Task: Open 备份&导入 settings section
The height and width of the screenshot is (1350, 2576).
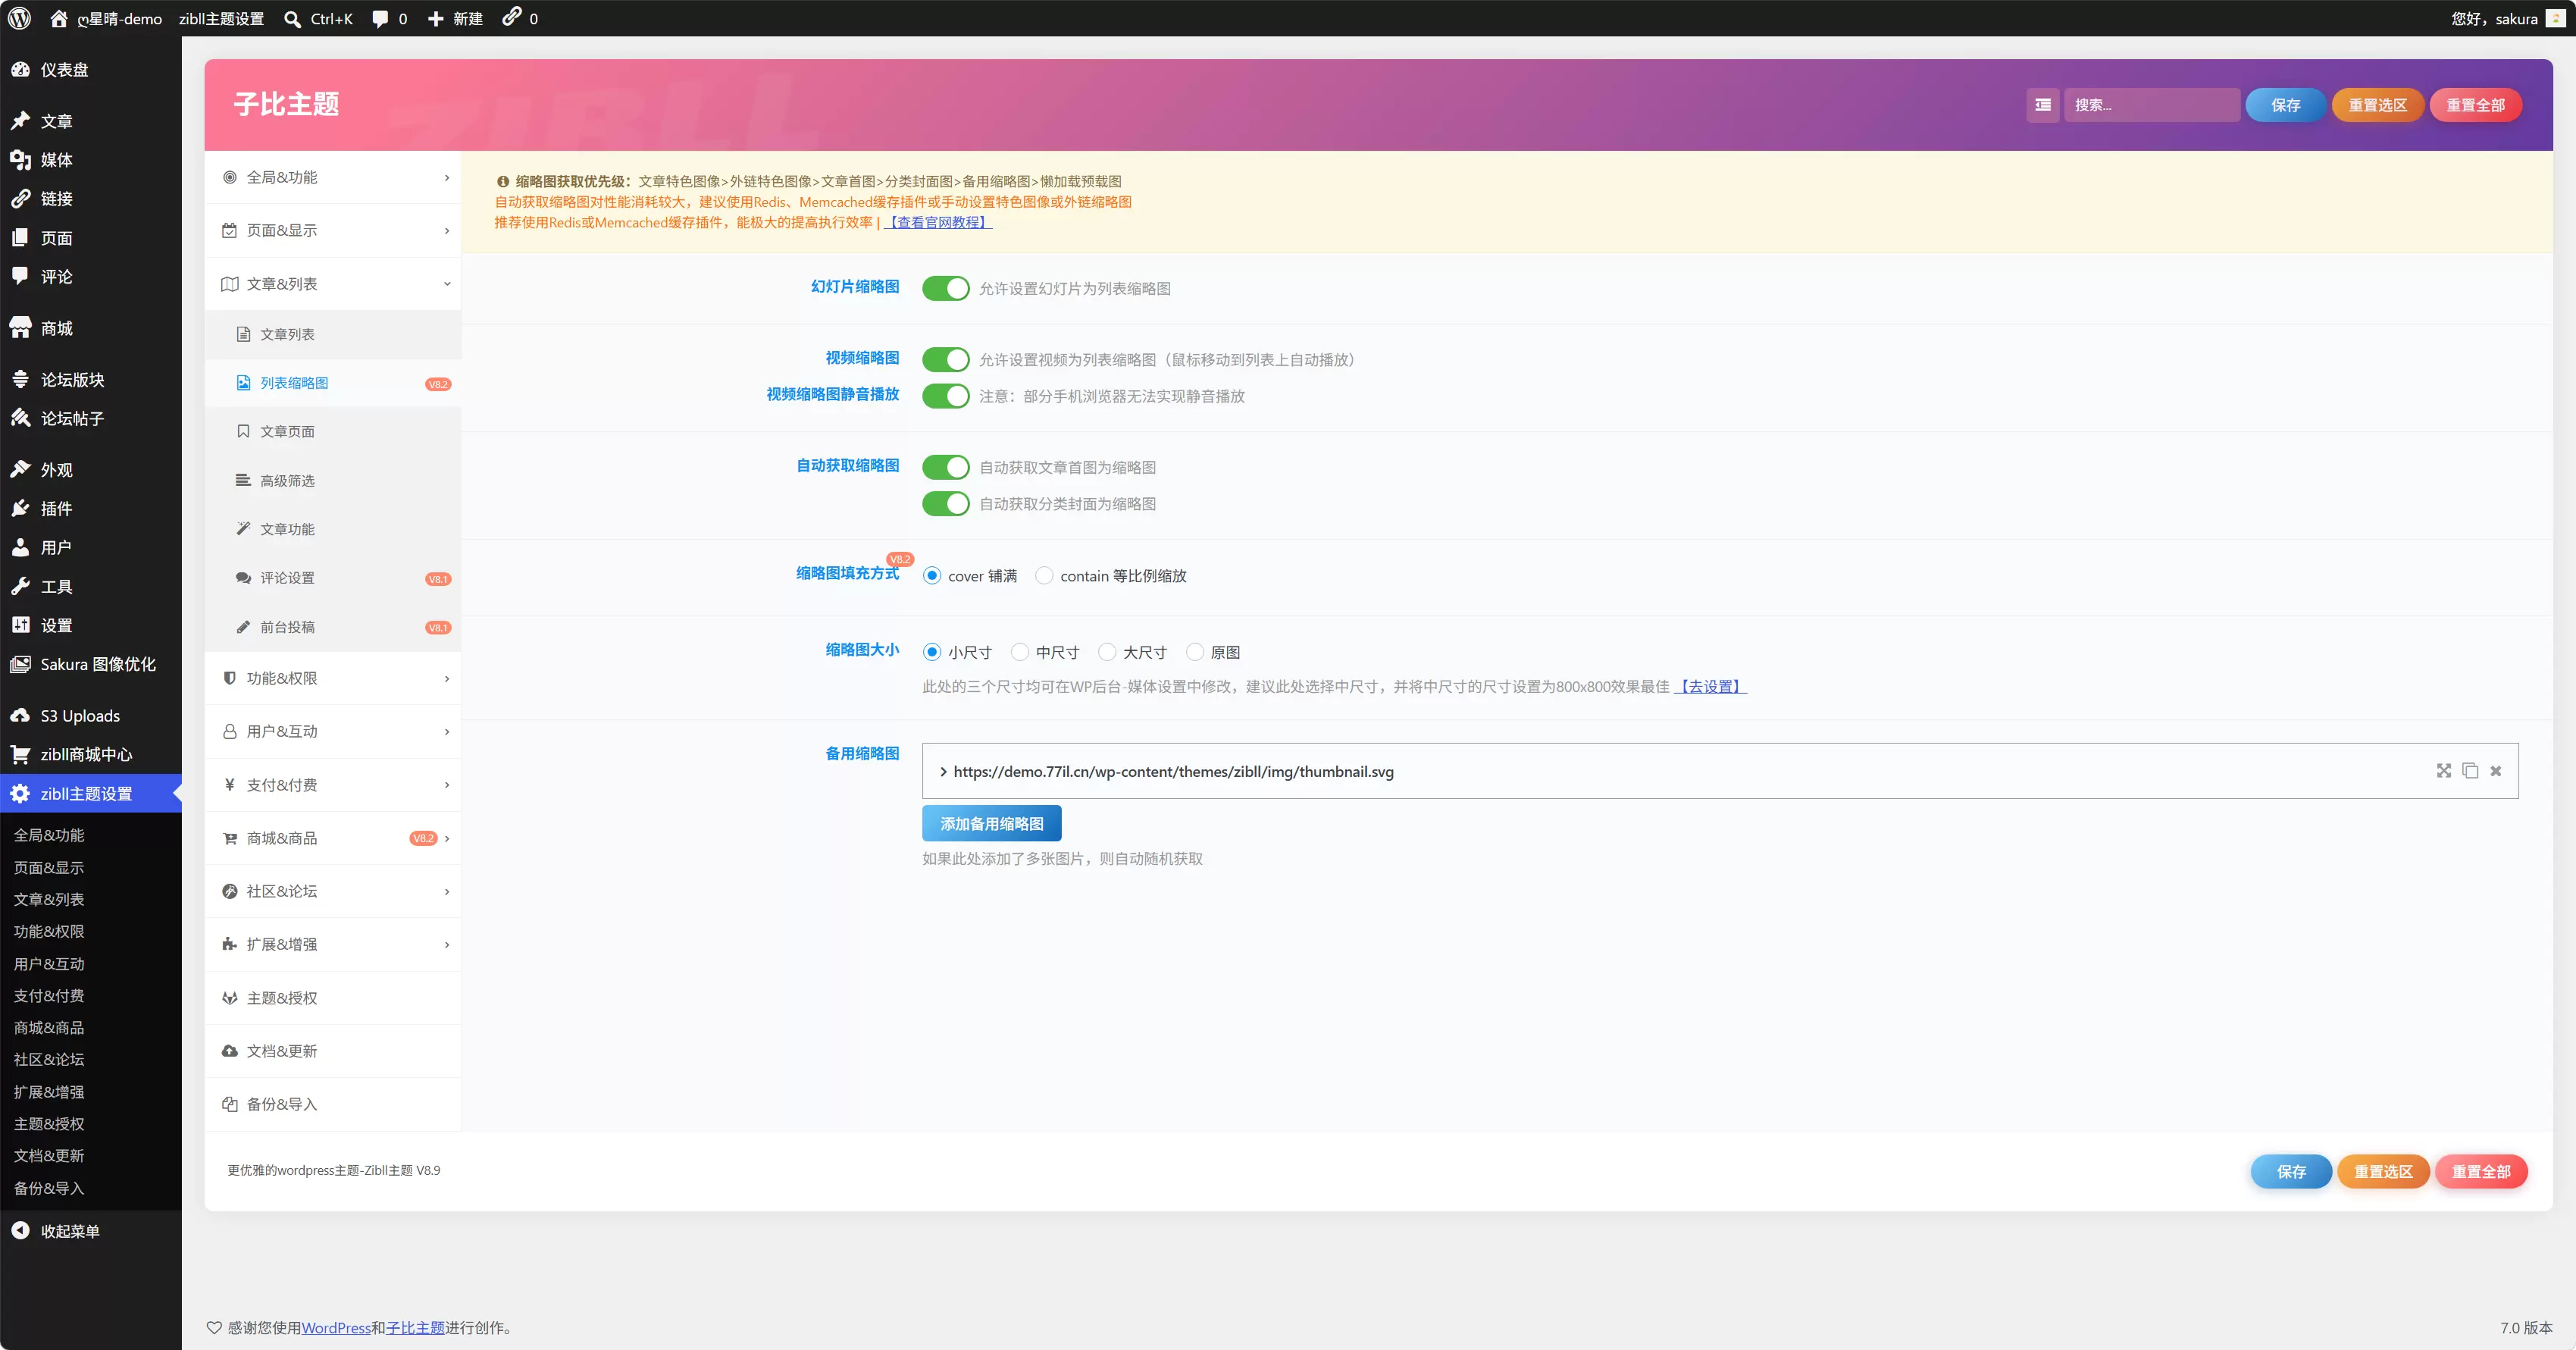Action: click(x=333, y=1104)
